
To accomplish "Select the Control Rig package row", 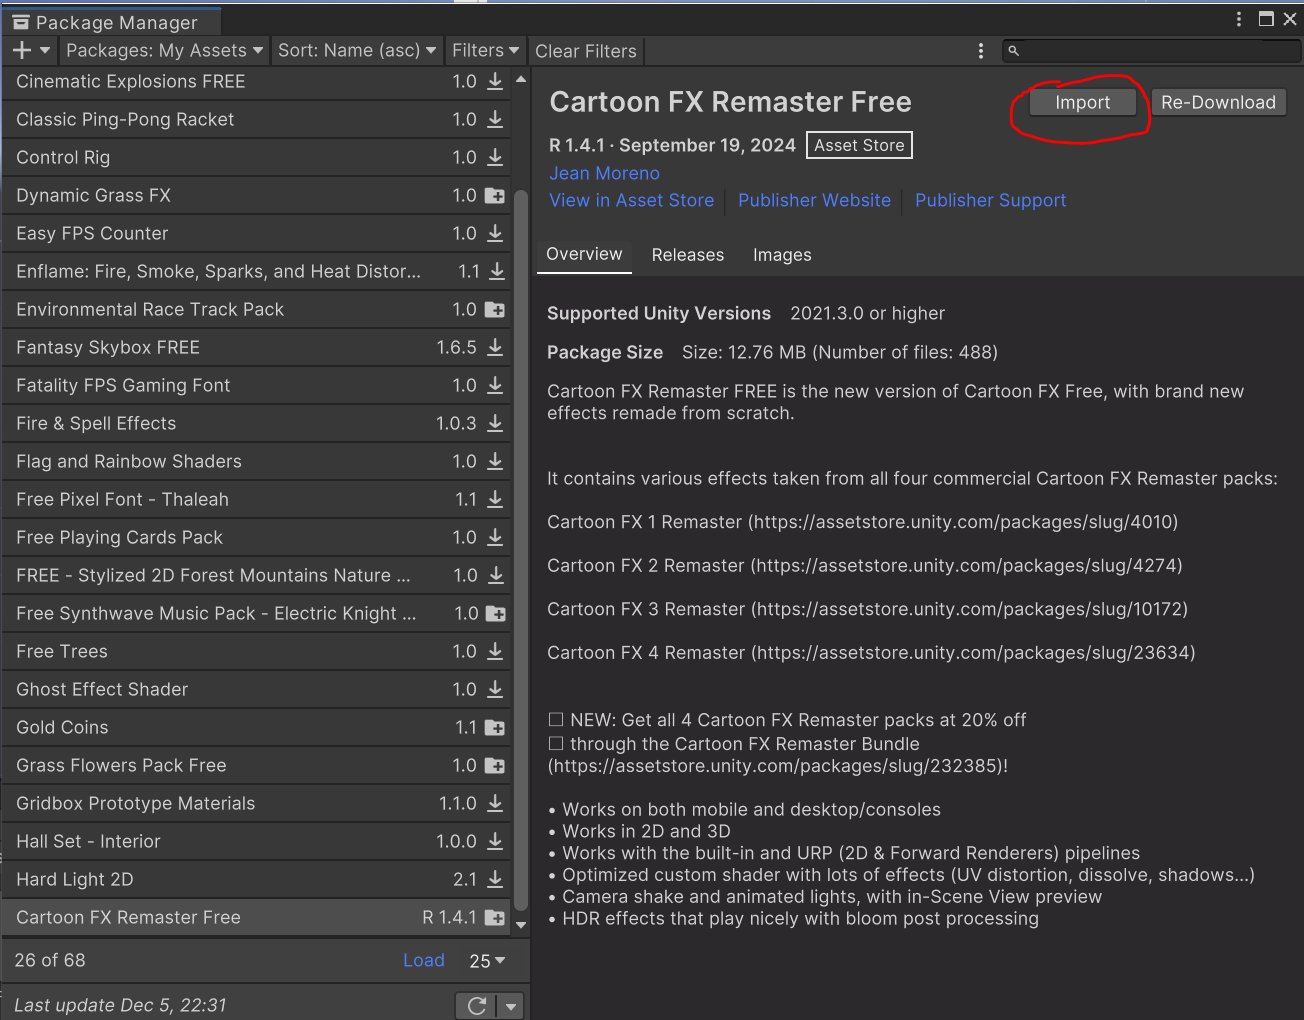I will point(257,158).
